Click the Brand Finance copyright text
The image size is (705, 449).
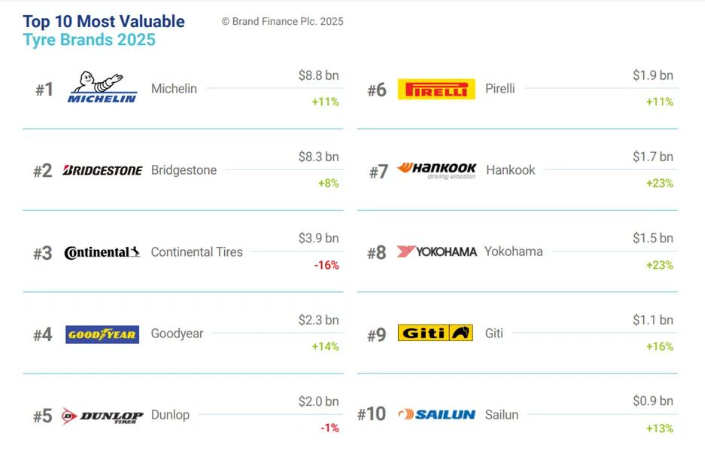coord(282,22)
